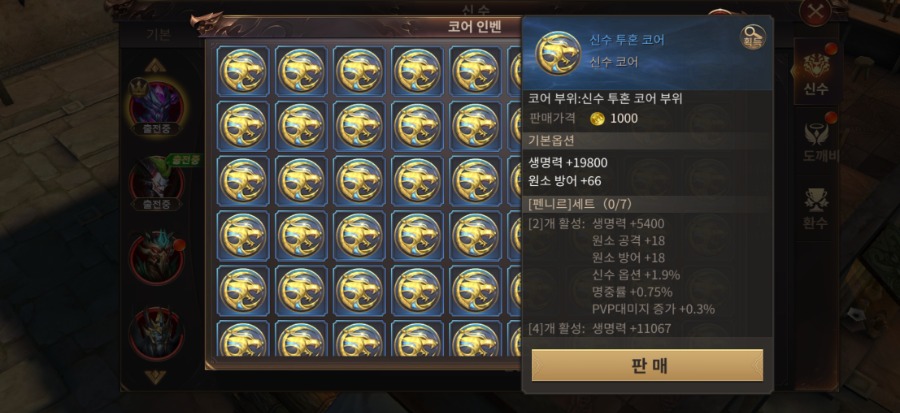Screen dimensions: 900x413
Task: Select the third beast portrait with red dot
Action: pos(157,257)
